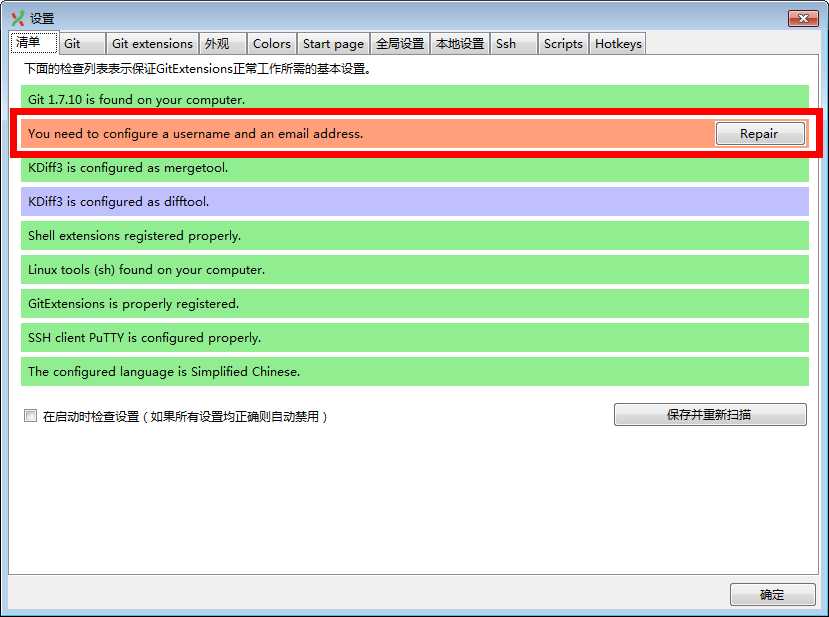
Task: Open the Git extensions tab
Action: [152, 44]
